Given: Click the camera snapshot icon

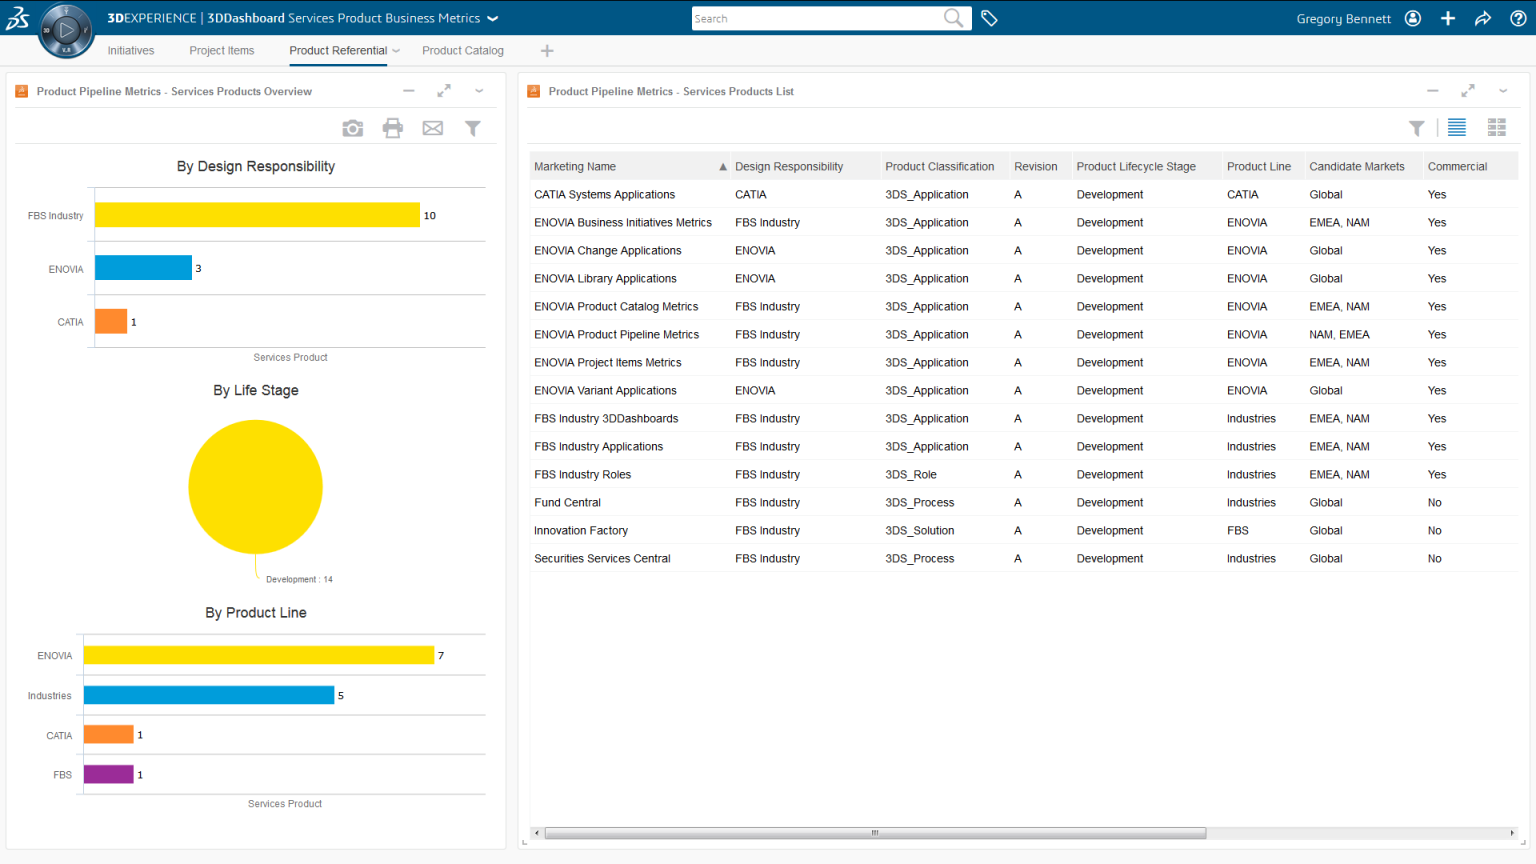Looking at the screenshot, I should (352, 128).
